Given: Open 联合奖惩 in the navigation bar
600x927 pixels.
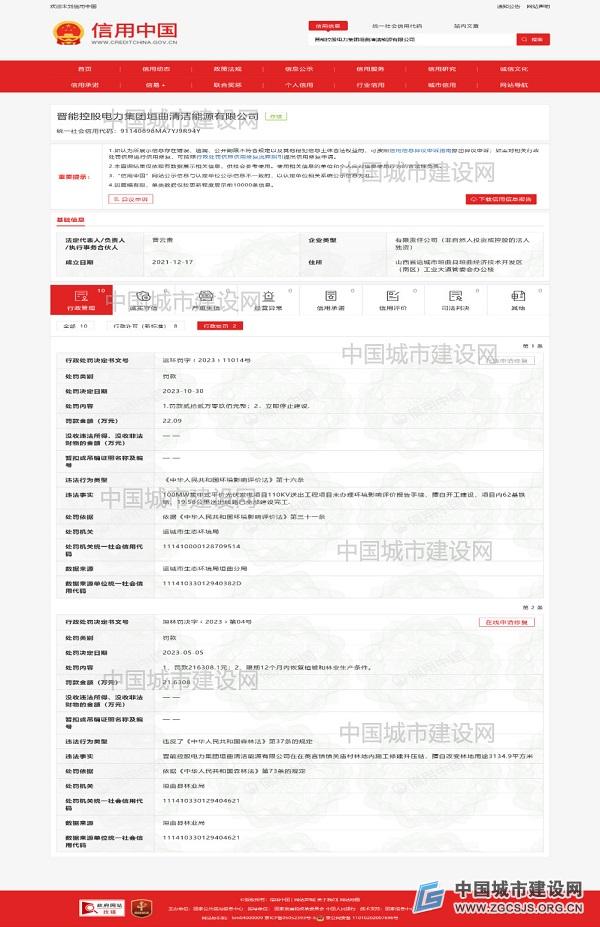Looking at the screenshot, I should click(x=228, y=85).
